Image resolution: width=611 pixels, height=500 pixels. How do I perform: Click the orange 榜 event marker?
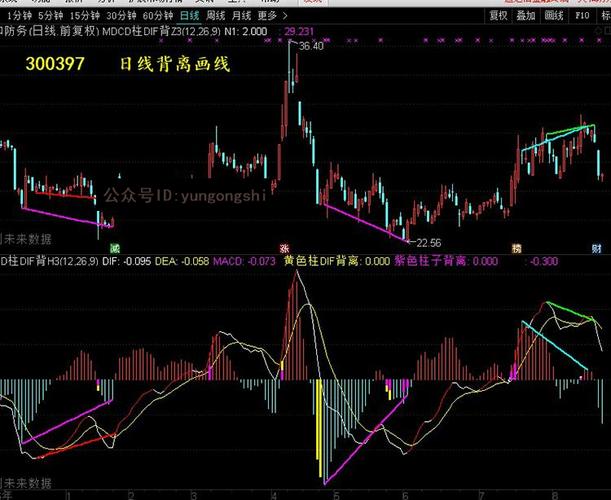pos(517,248)
